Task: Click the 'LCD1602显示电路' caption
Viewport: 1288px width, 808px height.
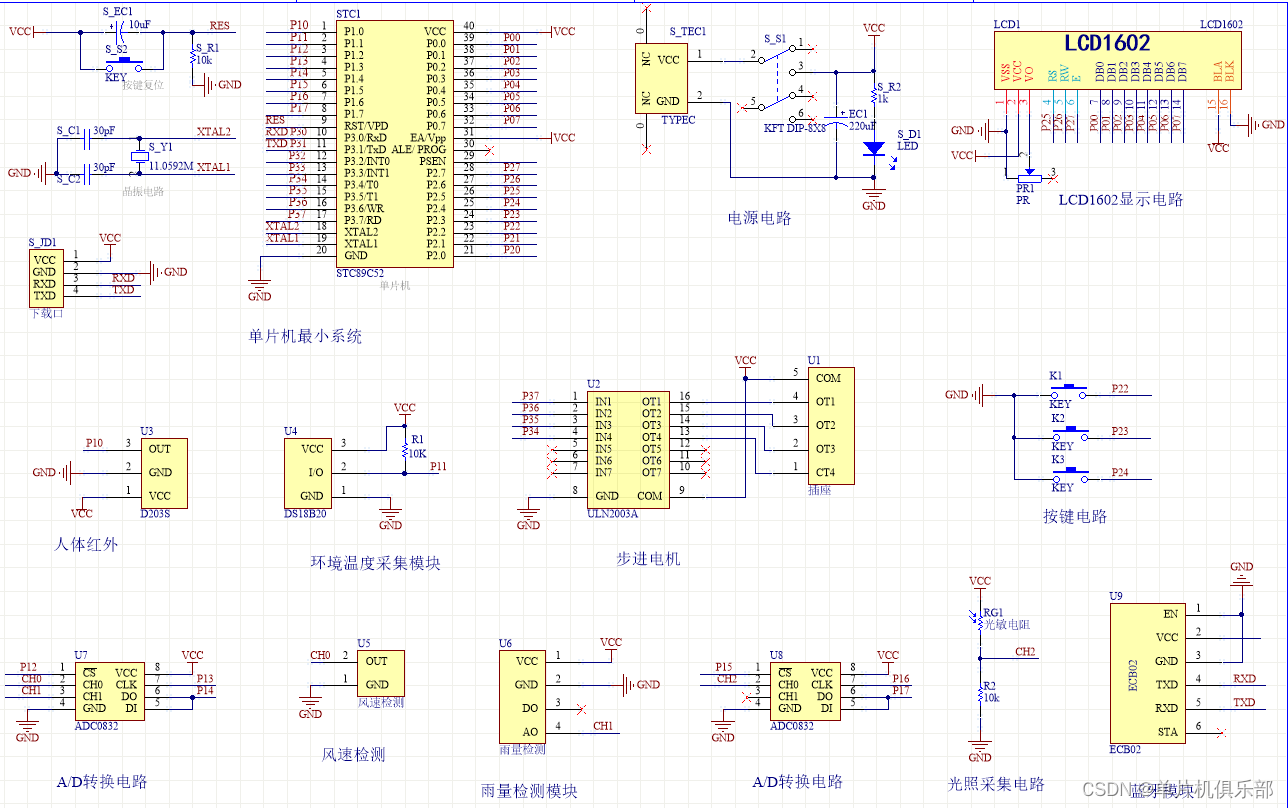Action: [1121, 200]
